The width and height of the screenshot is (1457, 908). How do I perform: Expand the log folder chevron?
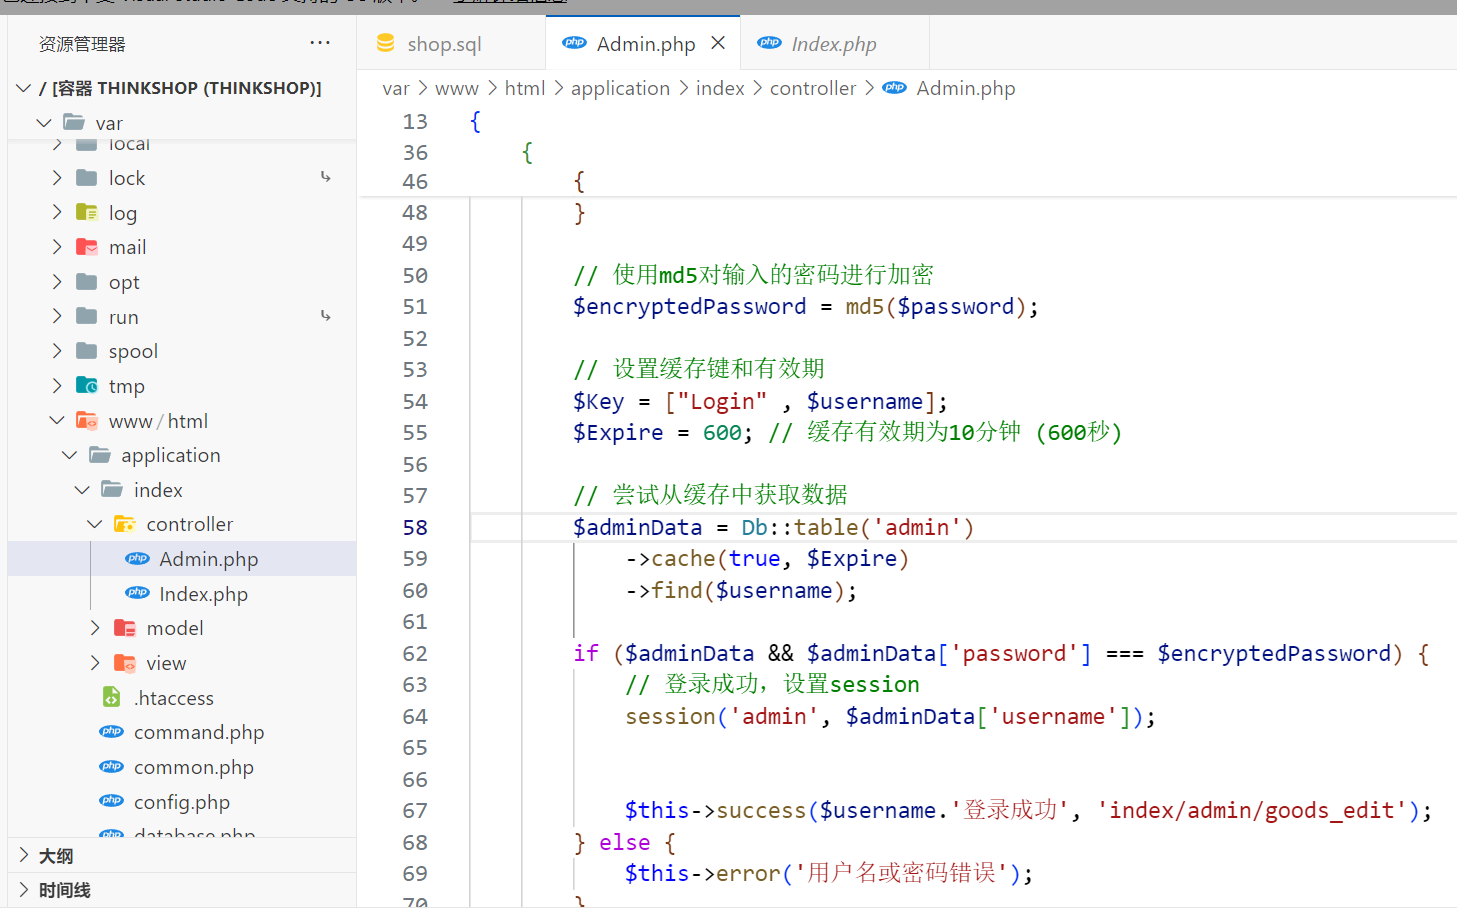click(x=57, y=213)
